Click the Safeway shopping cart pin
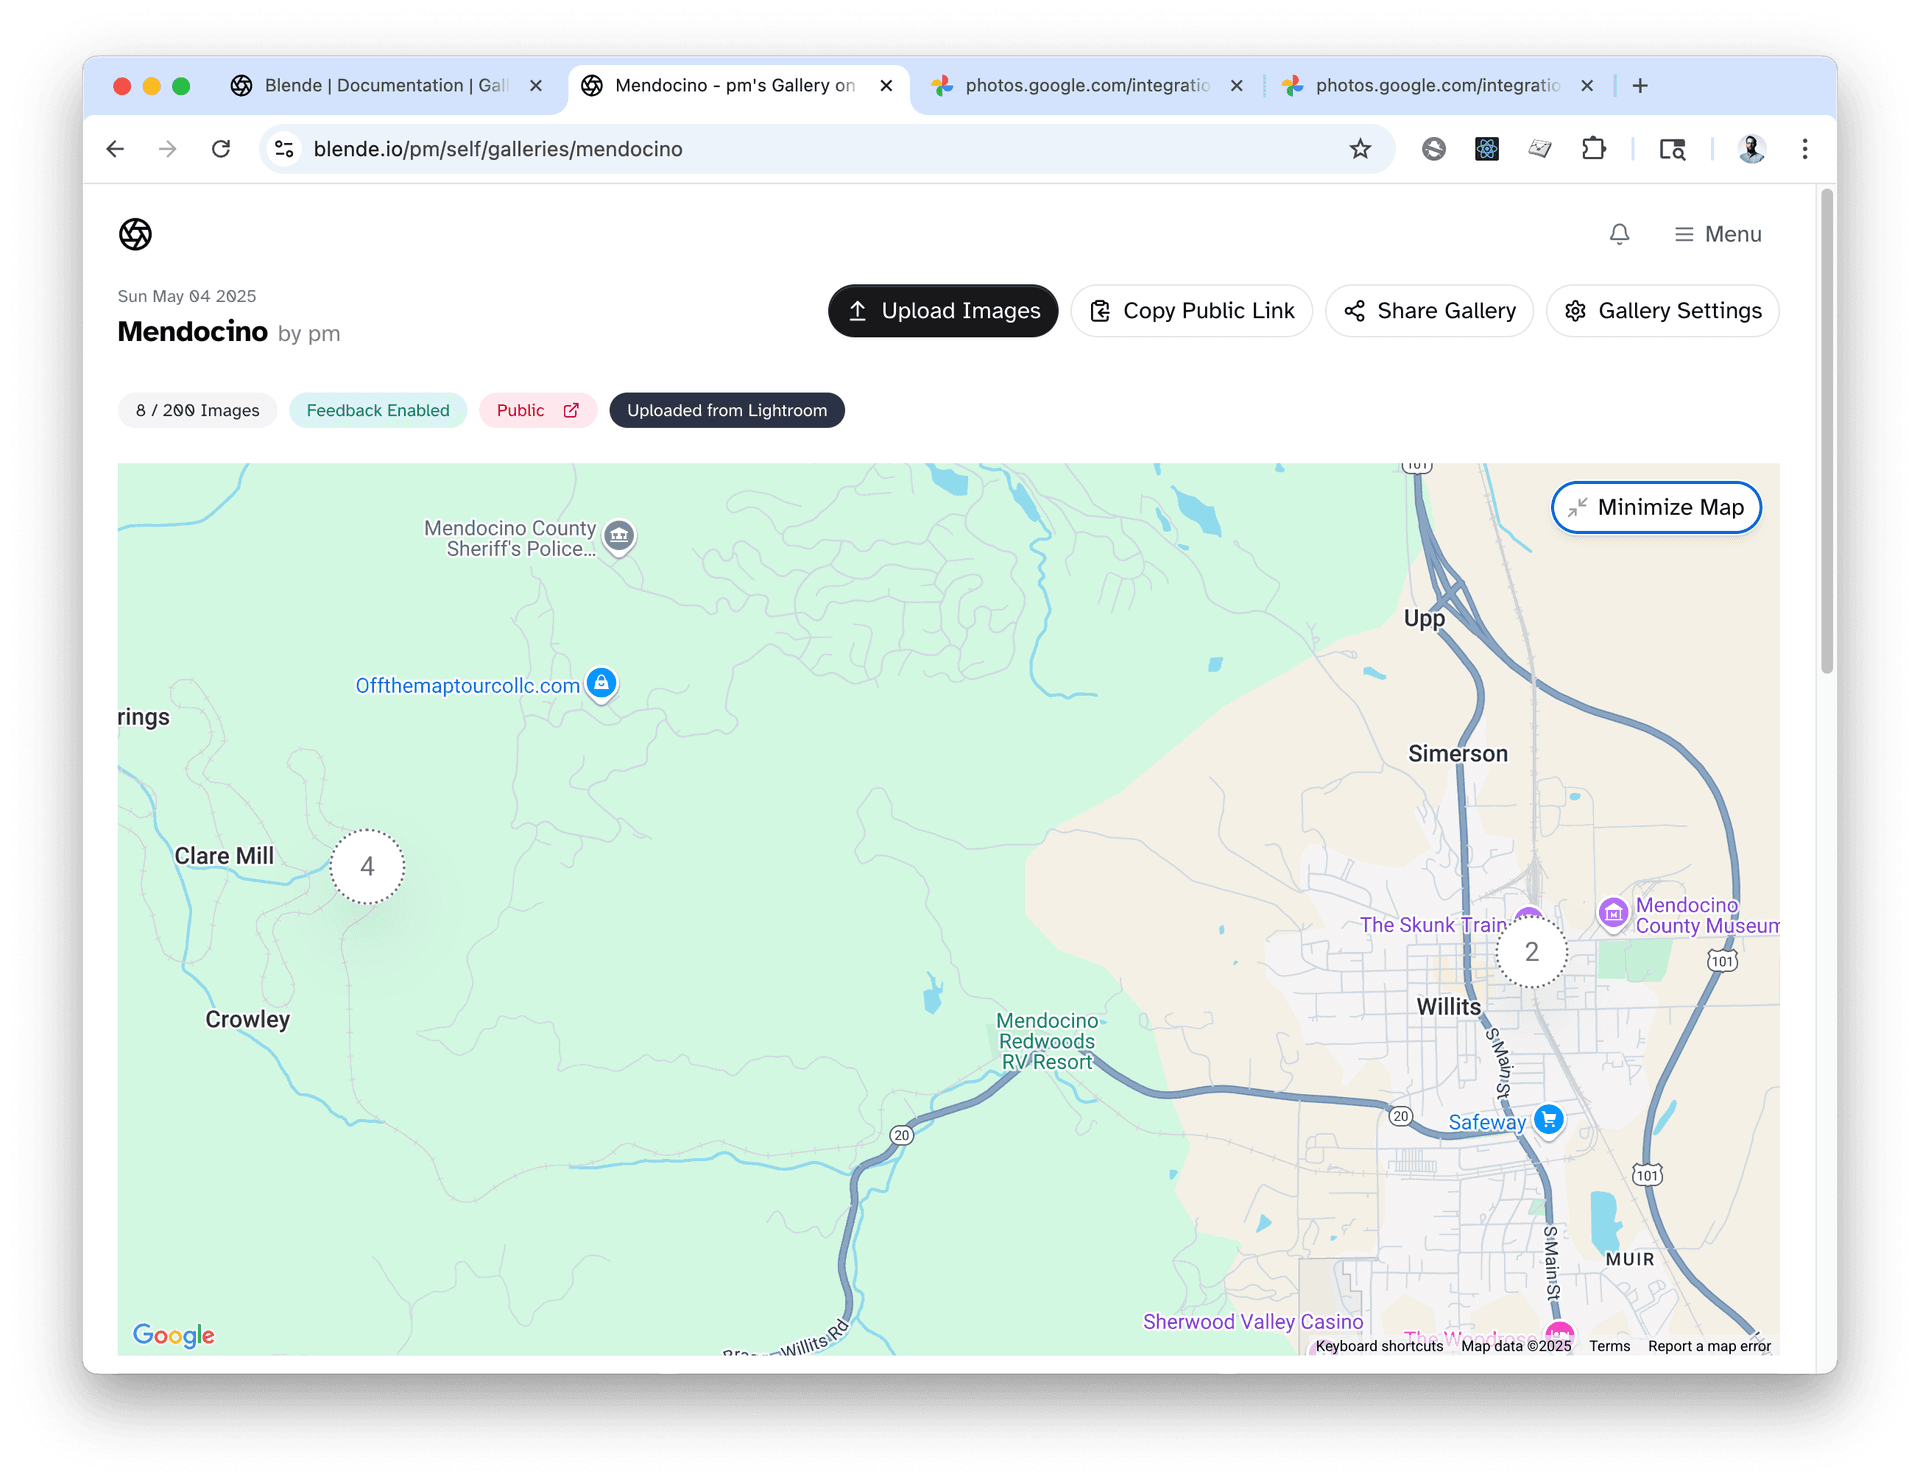 [1548, 1119]
